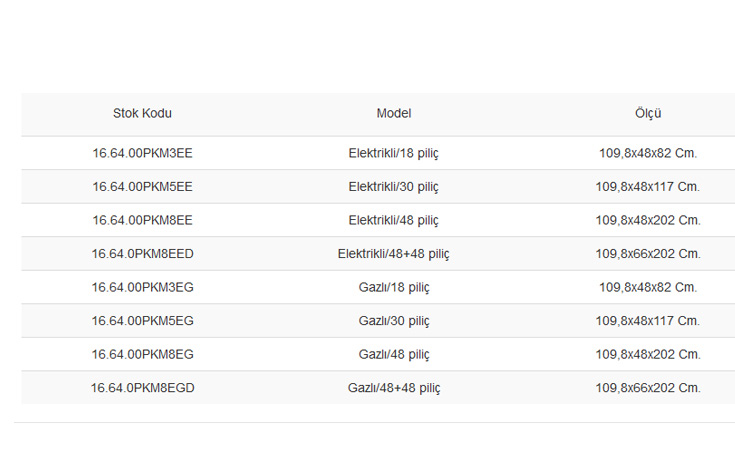Select stock code 16.64.00PKM5EE
This screenshot has width=735, height=452.
click(x=142, y=187)
